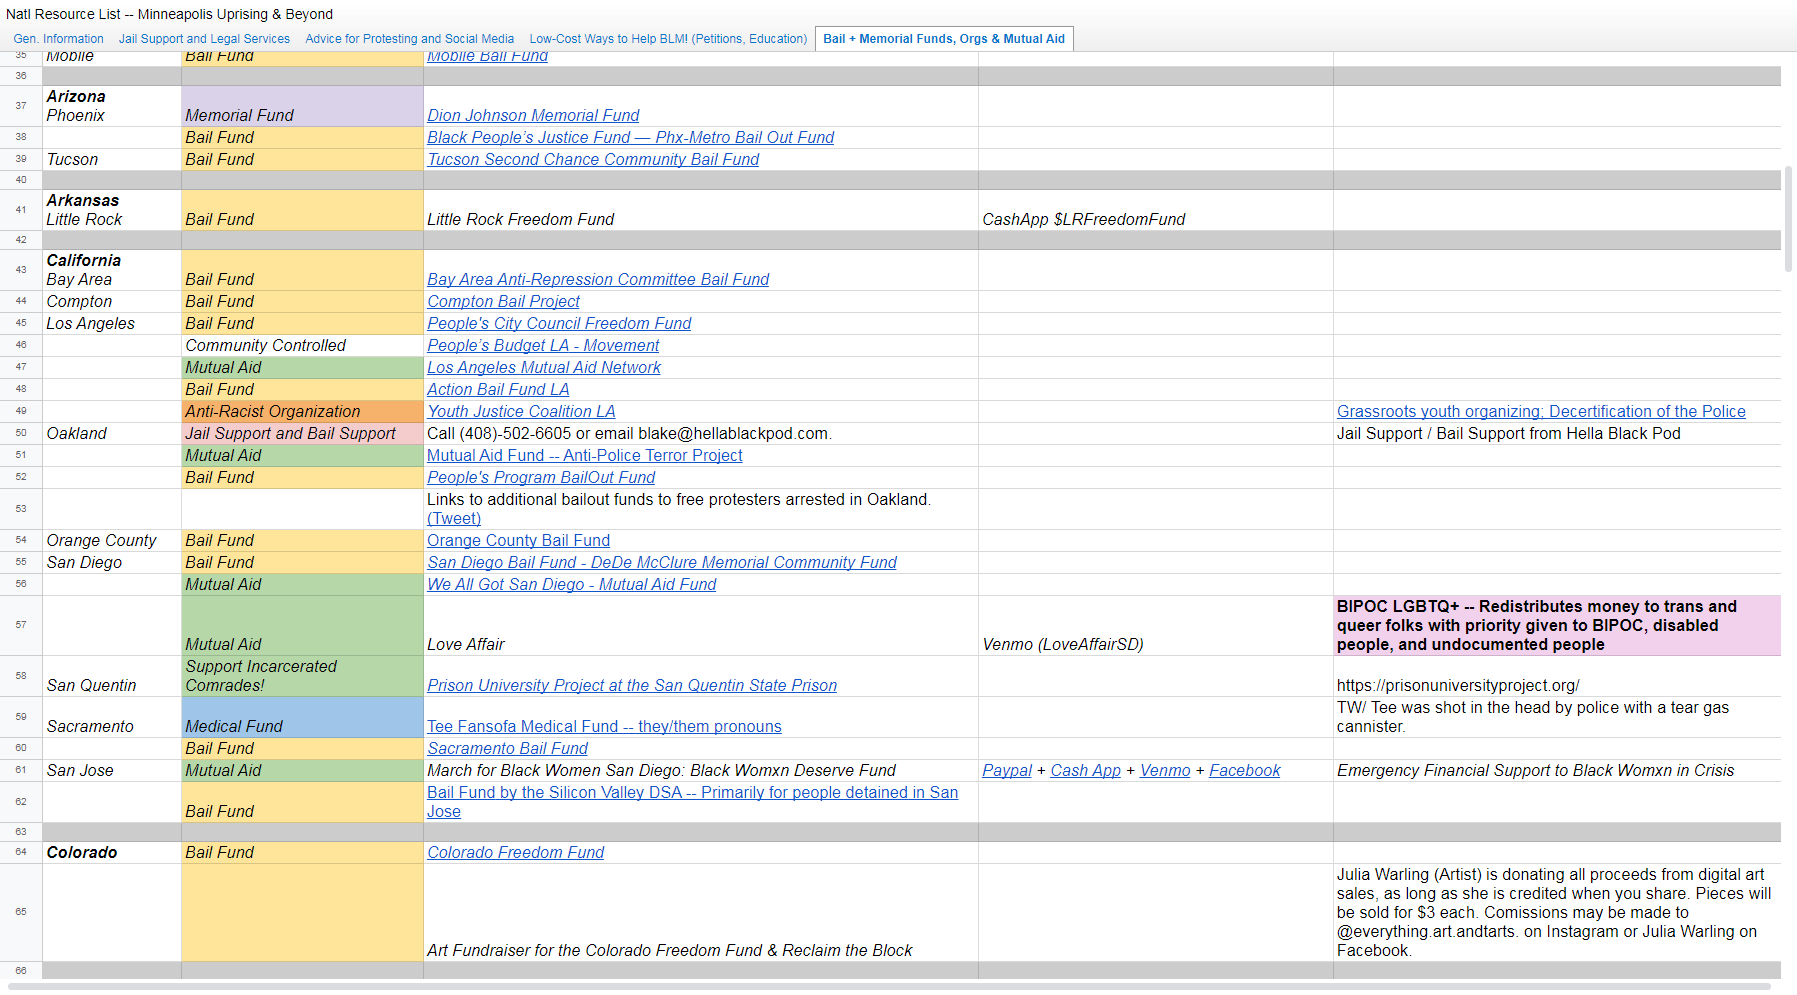Select the Colorado state heading cell

point(111,853)
